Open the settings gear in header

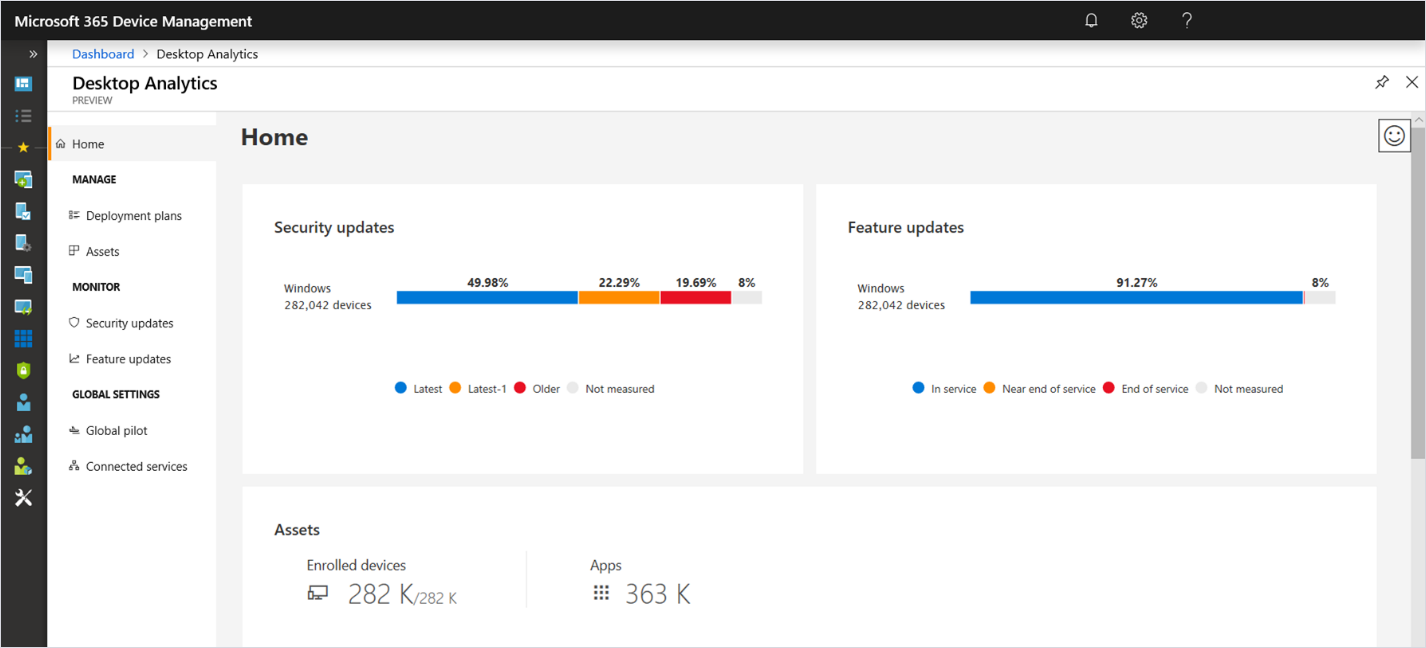[x=1139, y=21]
